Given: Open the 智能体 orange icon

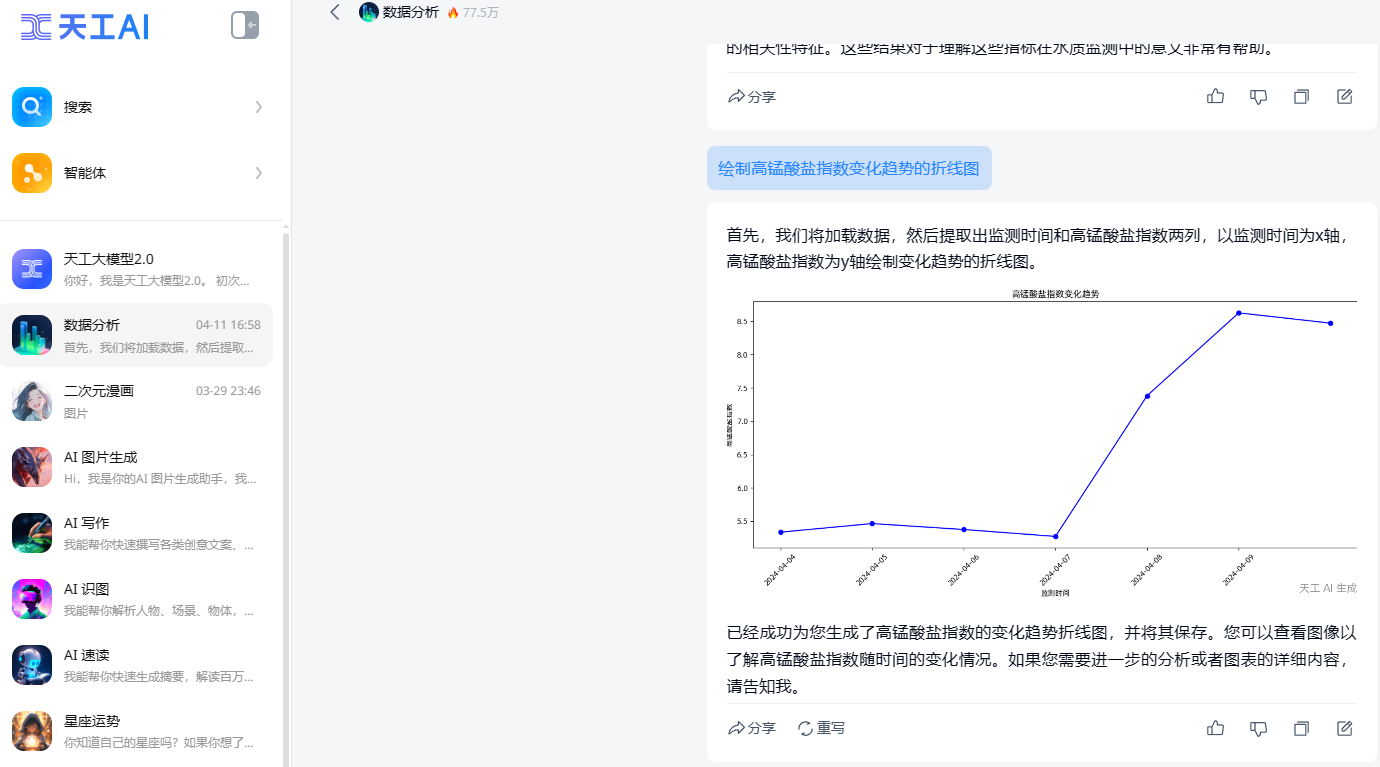Looking at the screenshot, I should 32,173.
